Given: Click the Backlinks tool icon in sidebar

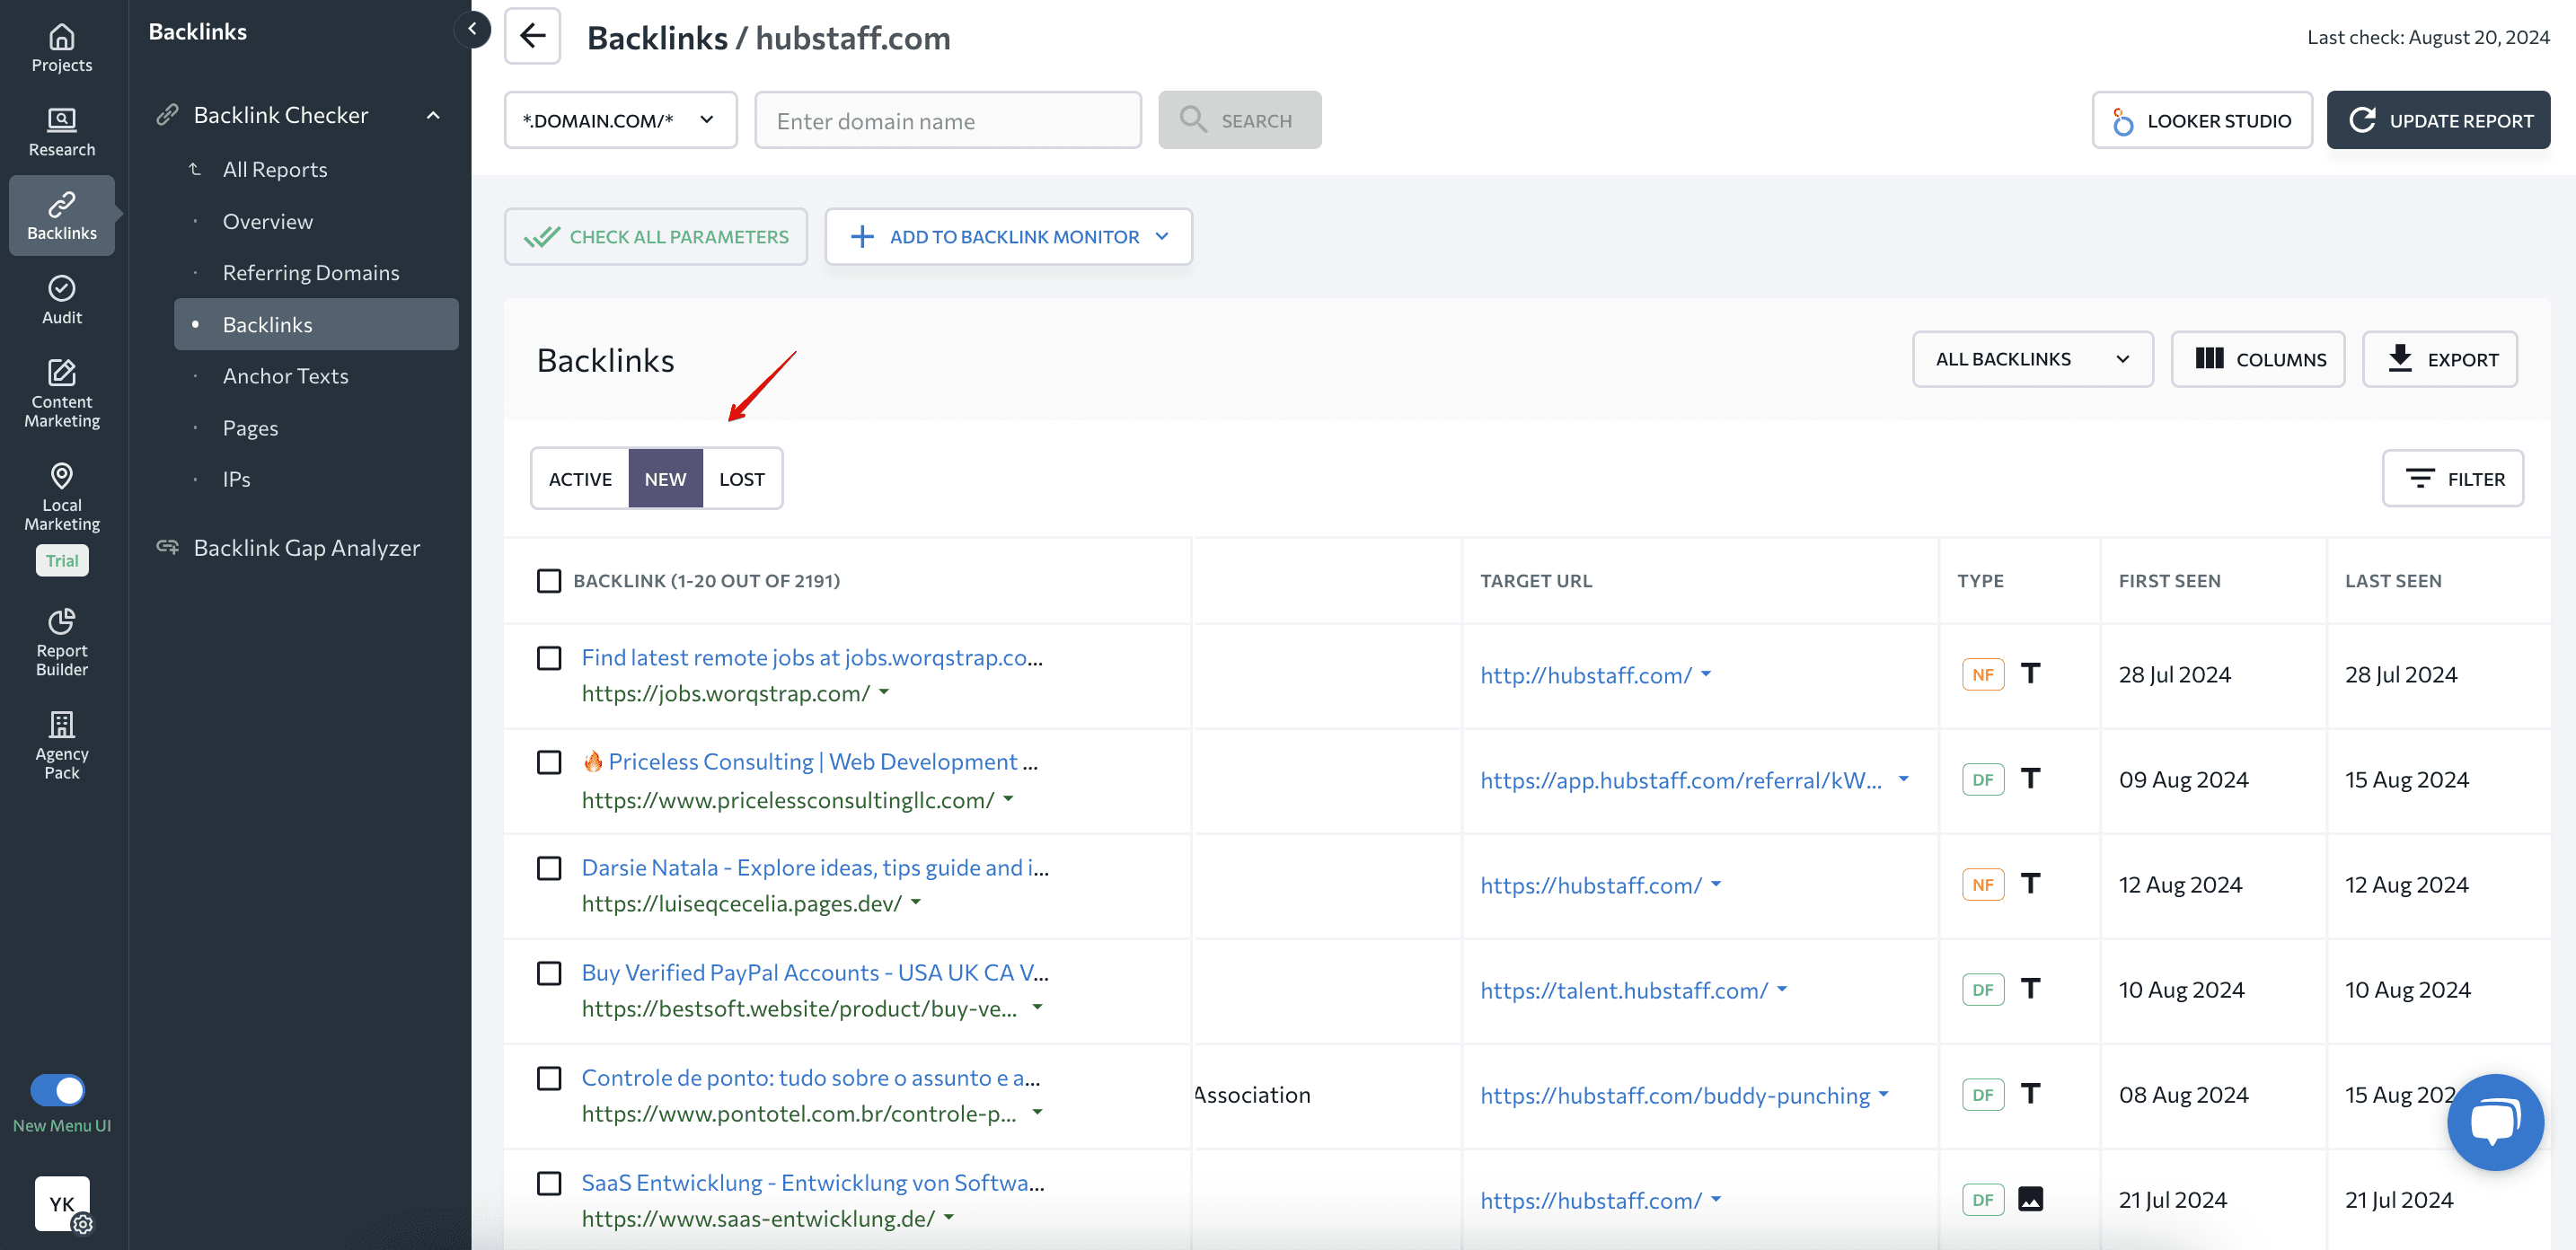Looking at the screenshot, I should coord(64,216).
